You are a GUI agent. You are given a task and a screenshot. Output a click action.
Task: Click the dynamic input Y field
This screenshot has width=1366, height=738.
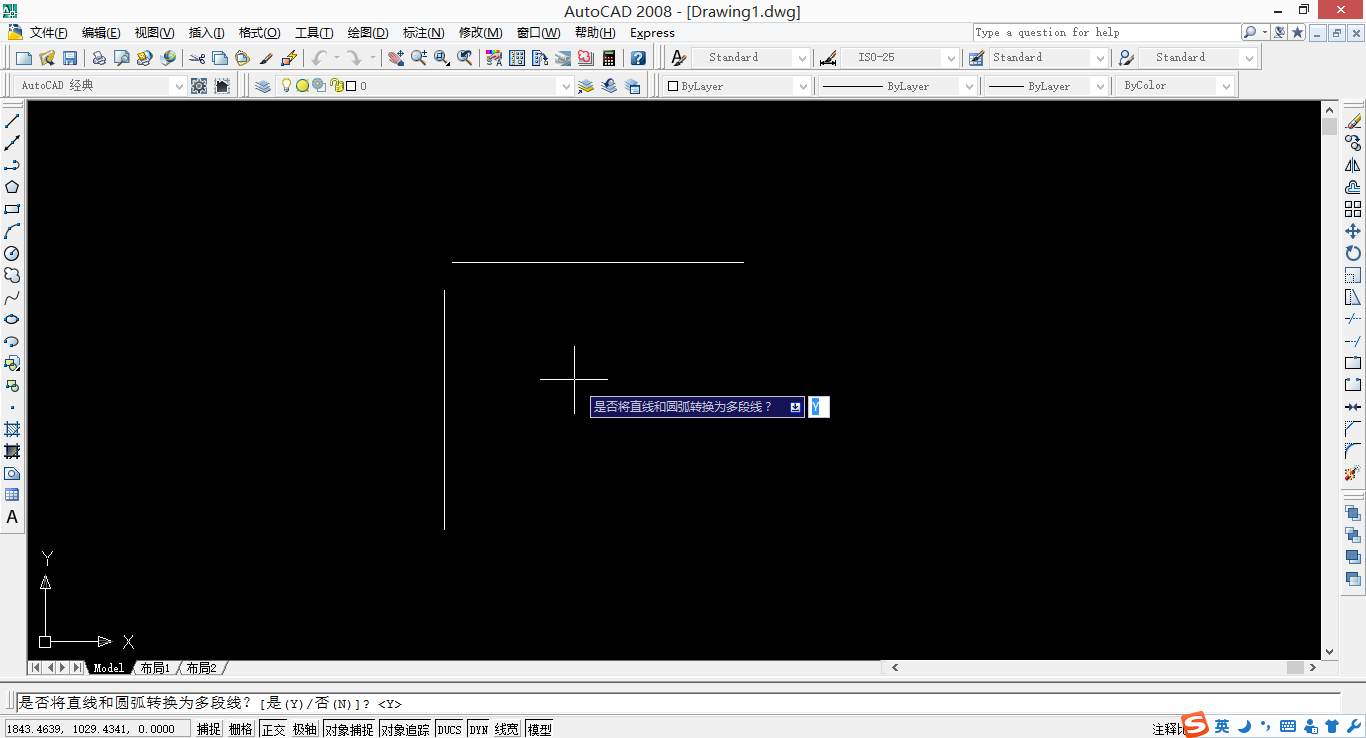[818, 407]
